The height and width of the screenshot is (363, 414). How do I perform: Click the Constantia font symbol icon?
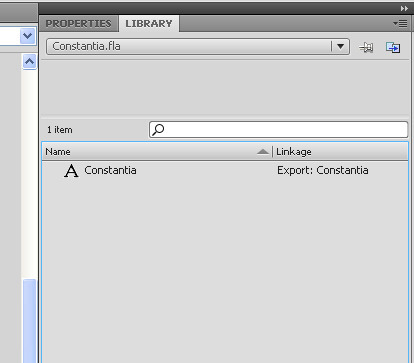pos(71,171)
